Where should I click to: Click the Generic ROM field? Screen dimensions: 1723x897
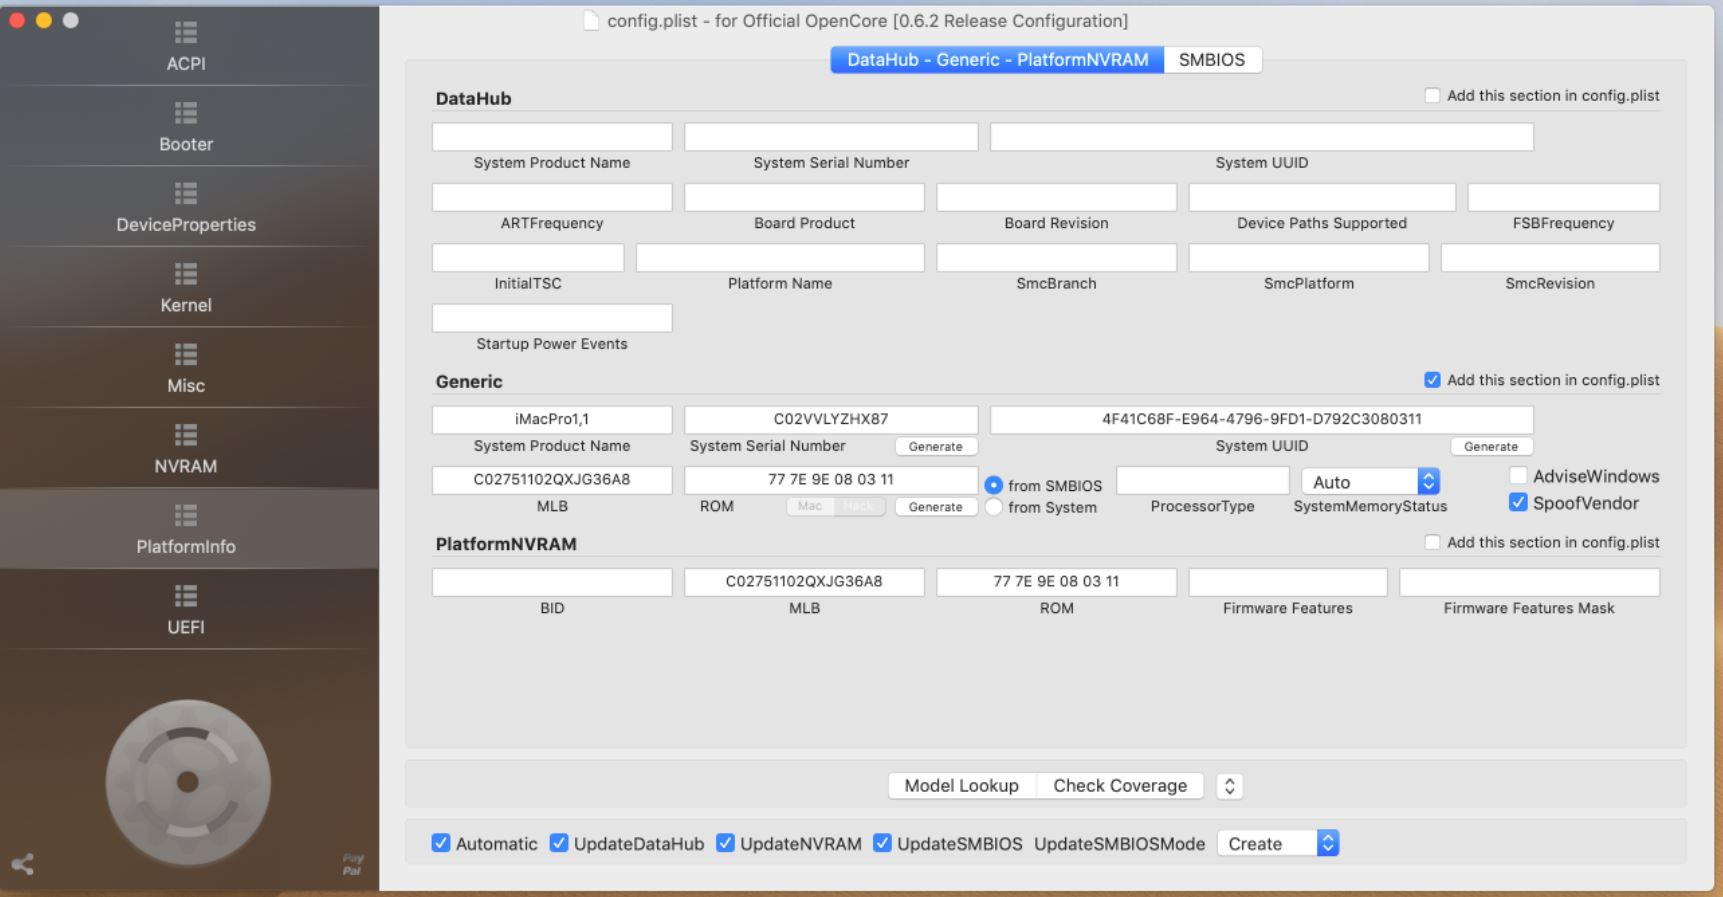click(831, 480)
